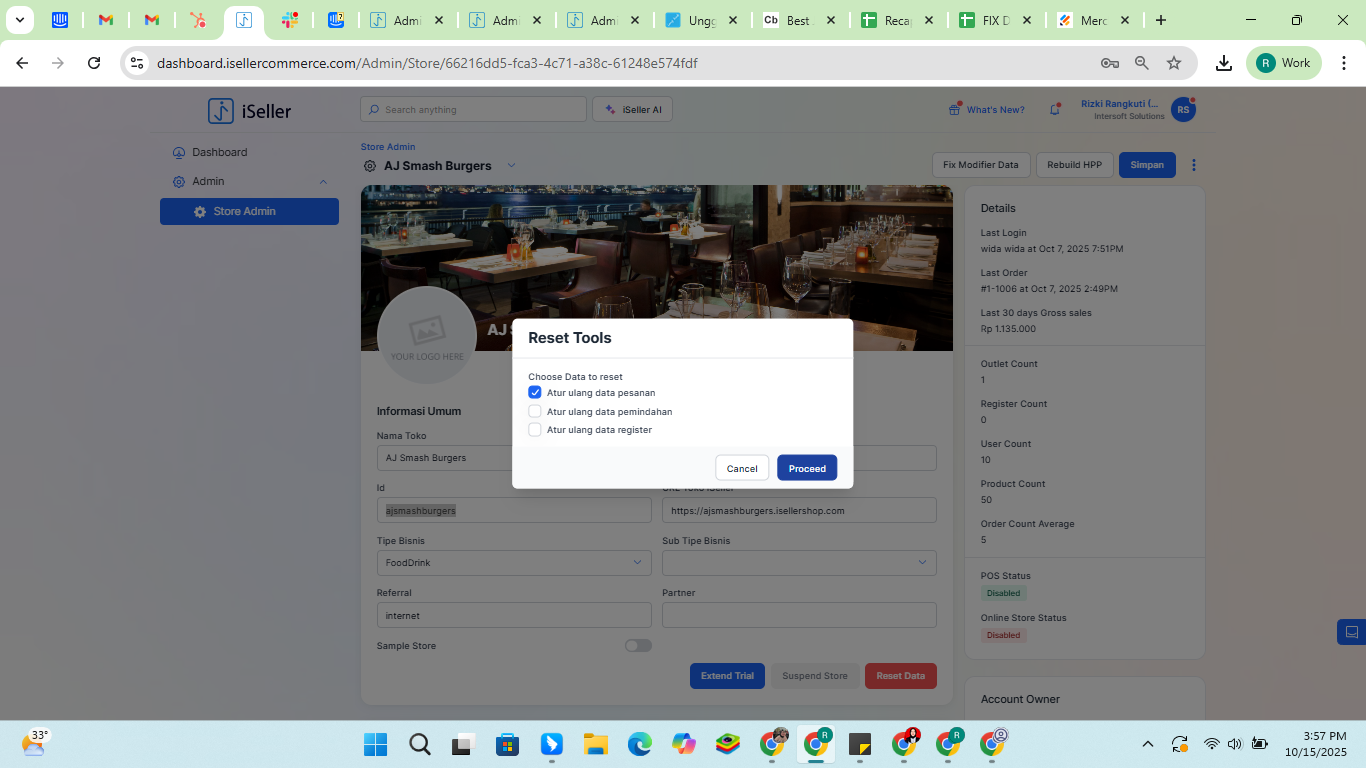The height and width of the screenshot is (768, 1366).
Task: Click the RS user avatar
Action: [1183, 110]
